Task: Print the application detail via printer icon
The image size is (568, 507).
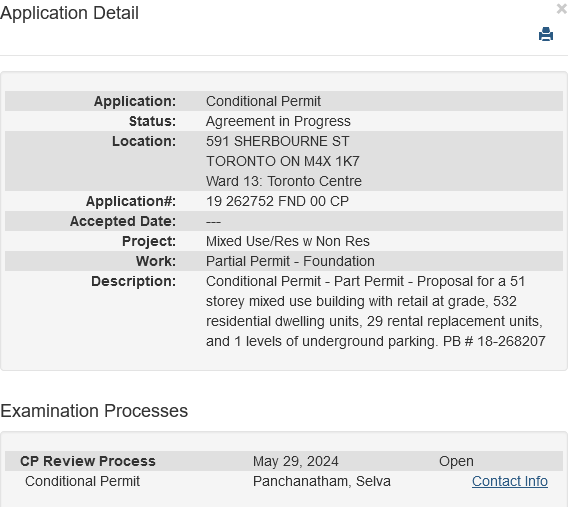Action: (x=546, y=34)
